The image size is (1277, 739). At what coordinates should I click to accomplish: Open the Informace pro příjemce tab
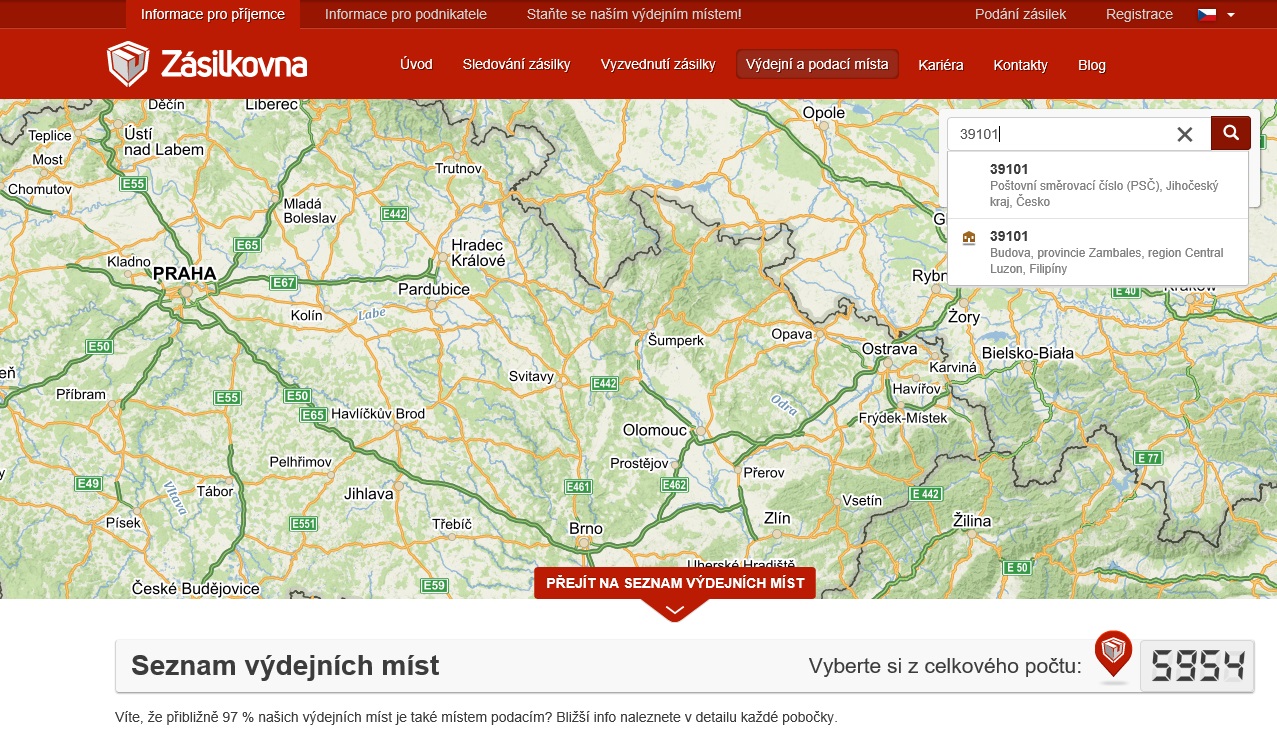pyautogui.click(x=212, y=14)
